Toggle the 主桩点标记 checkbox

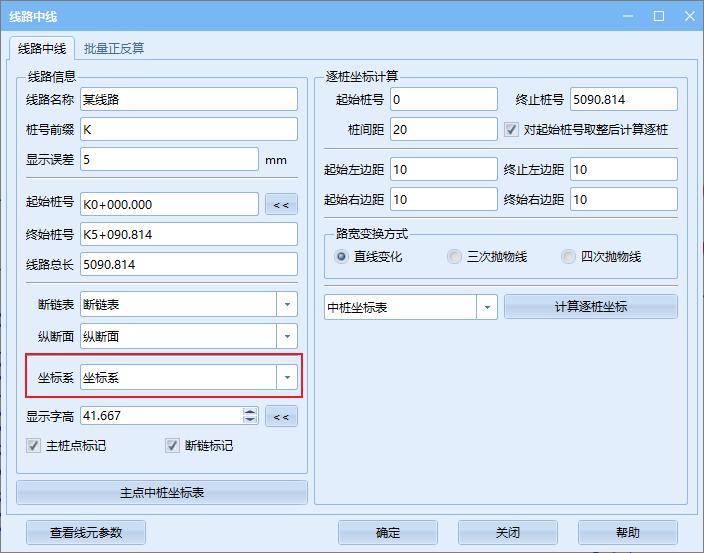34,446
